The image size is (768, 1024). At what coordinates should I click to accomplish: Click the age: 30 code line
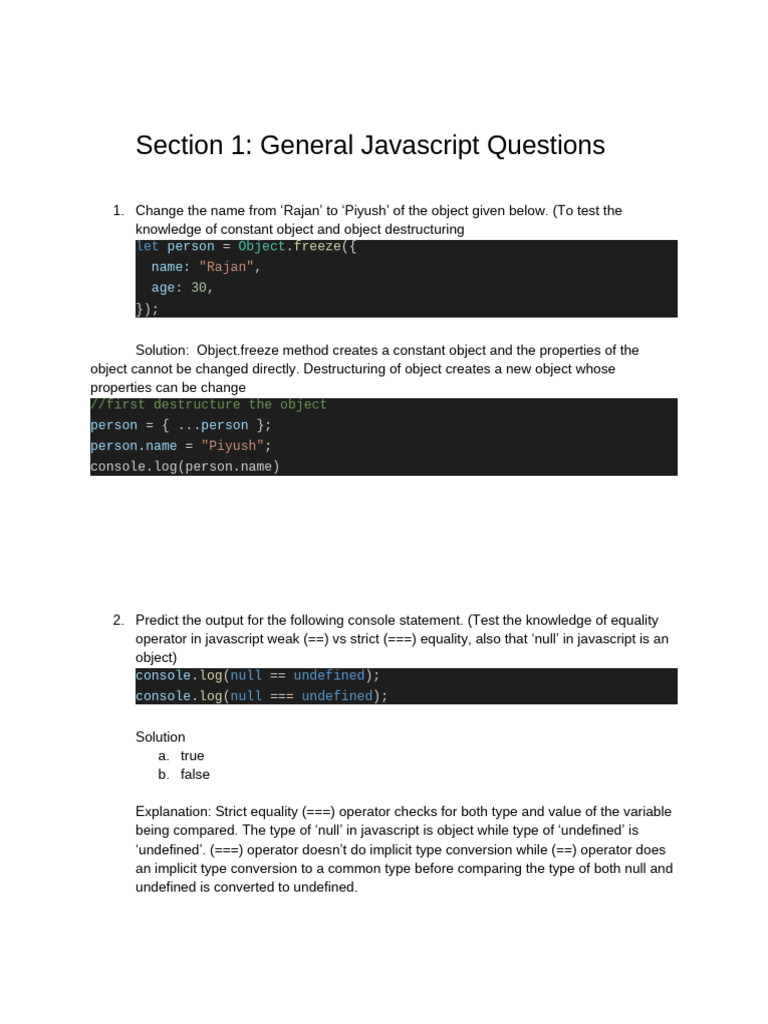pos(182,287)
